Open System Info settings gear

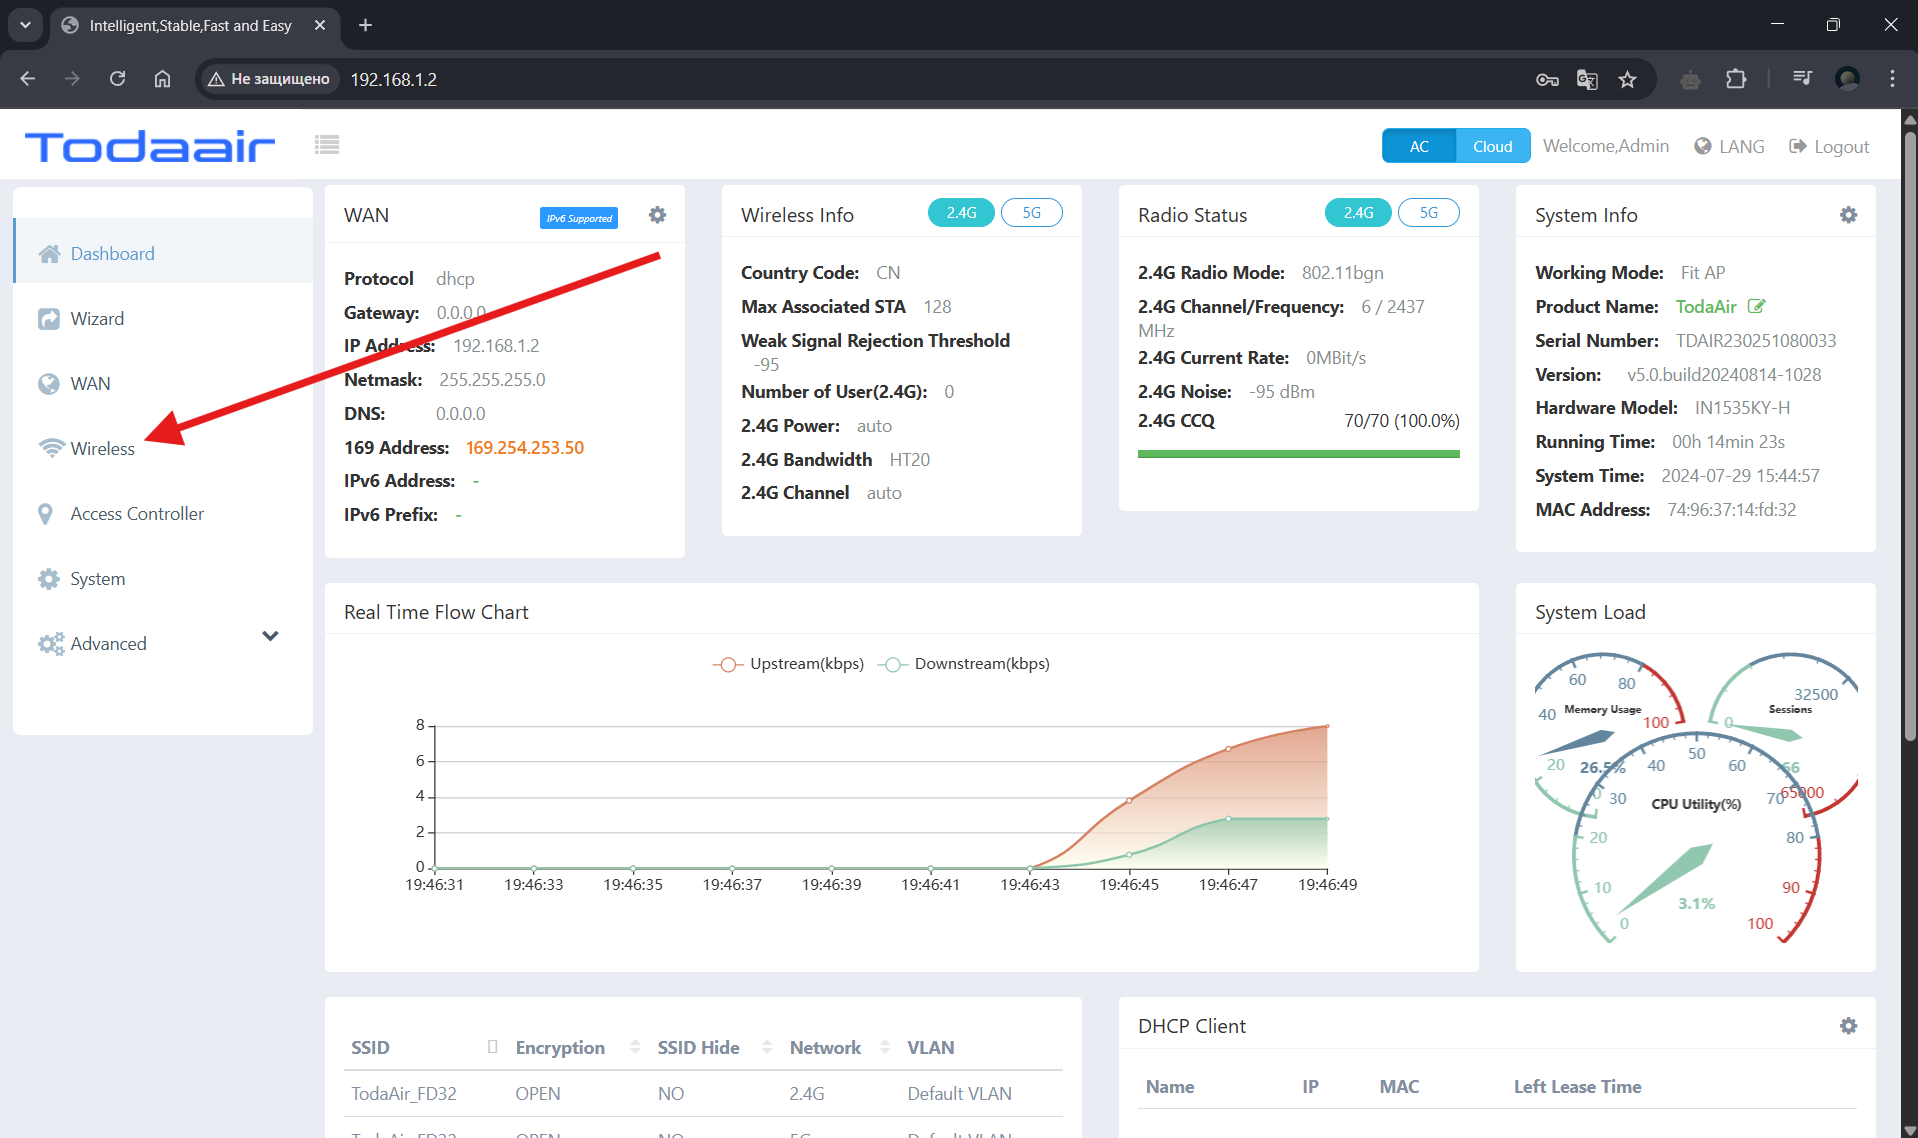click(1848, 215)
